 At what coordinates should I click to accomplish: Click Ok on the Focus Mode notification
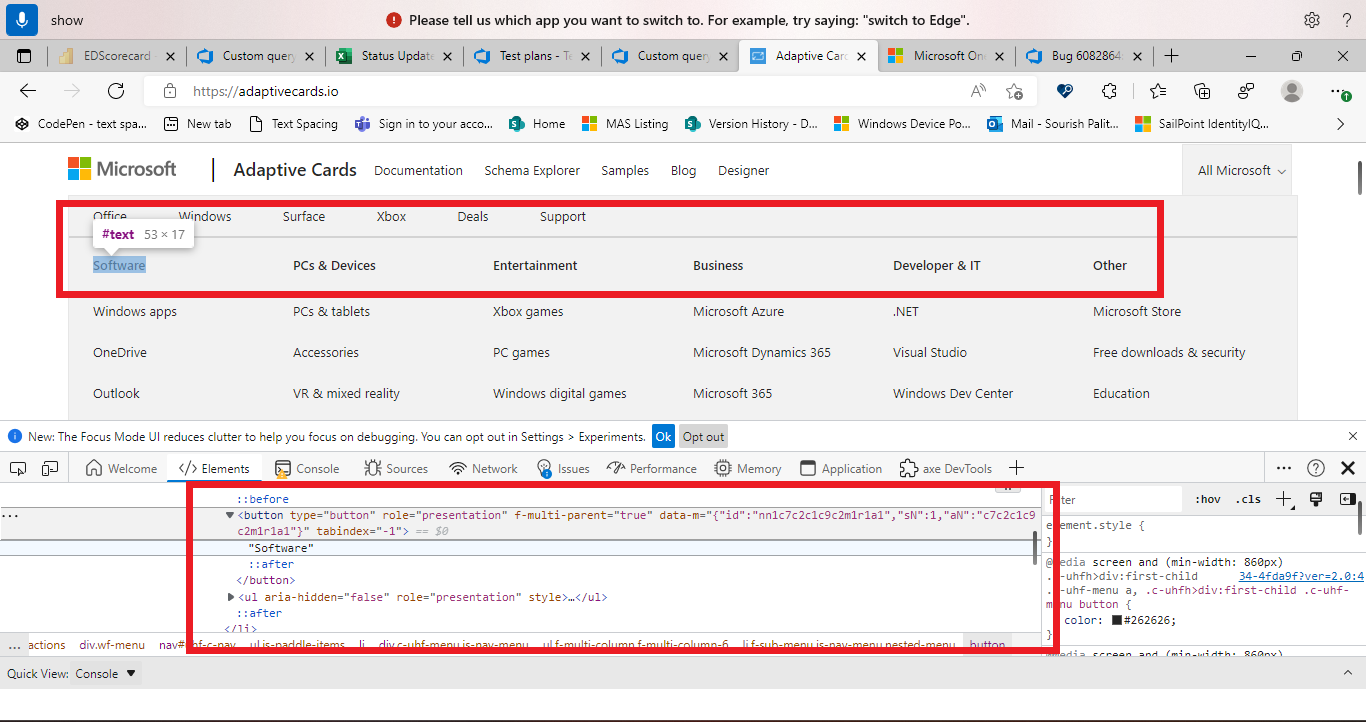pos(663,435)
